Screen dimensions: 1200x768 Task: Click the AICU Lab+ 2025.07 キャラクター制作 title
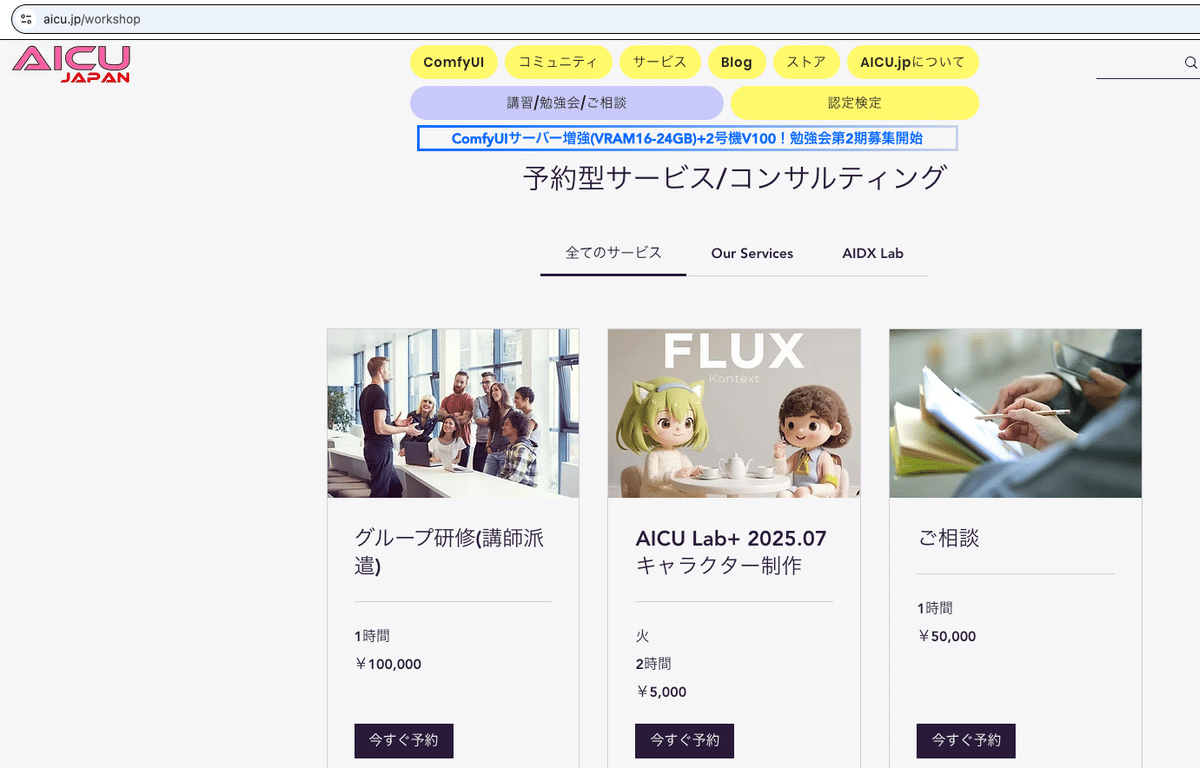click(x=731, y=552)
